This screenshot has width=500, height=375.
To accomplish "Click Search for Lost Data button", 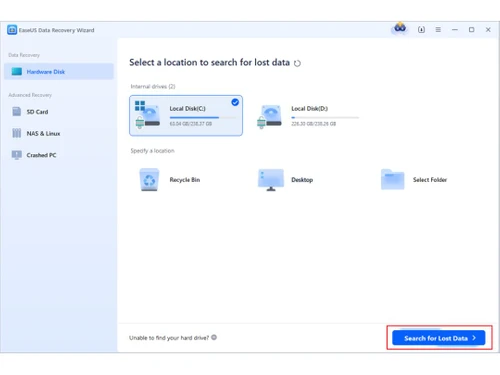I will click(x=439, y=338).
